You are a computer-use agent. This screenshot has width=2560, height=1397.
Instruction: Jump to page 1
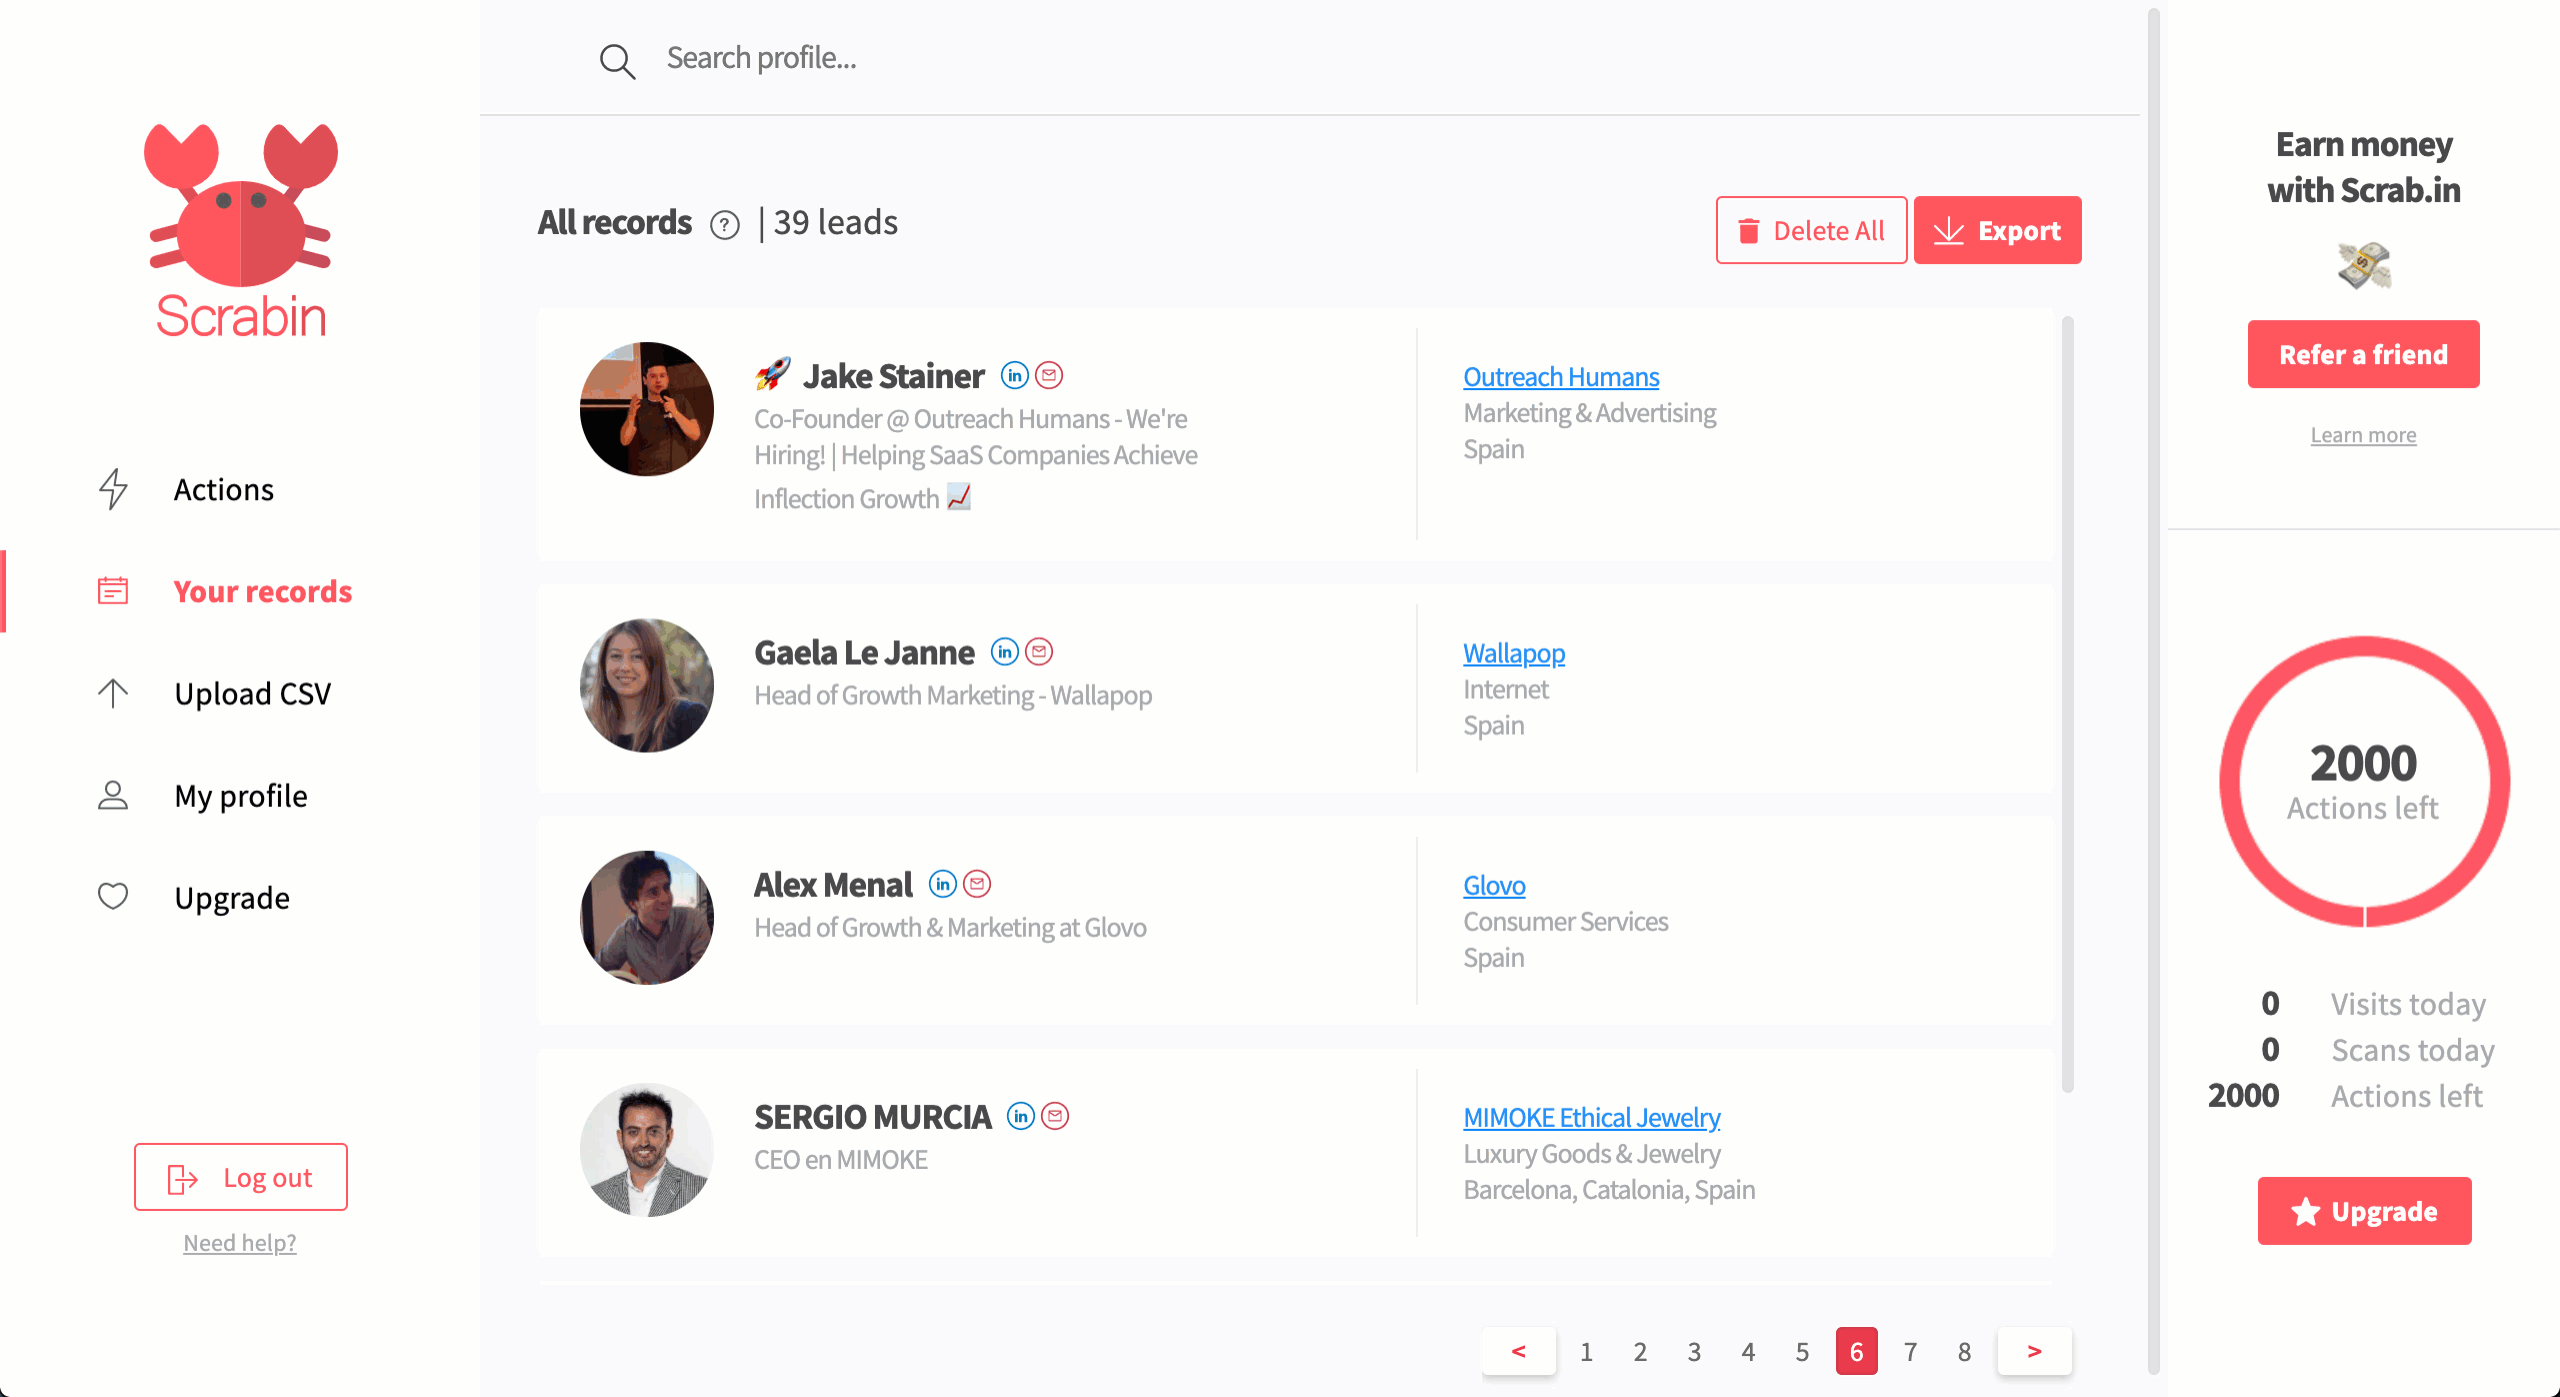pos(1586,1352)
